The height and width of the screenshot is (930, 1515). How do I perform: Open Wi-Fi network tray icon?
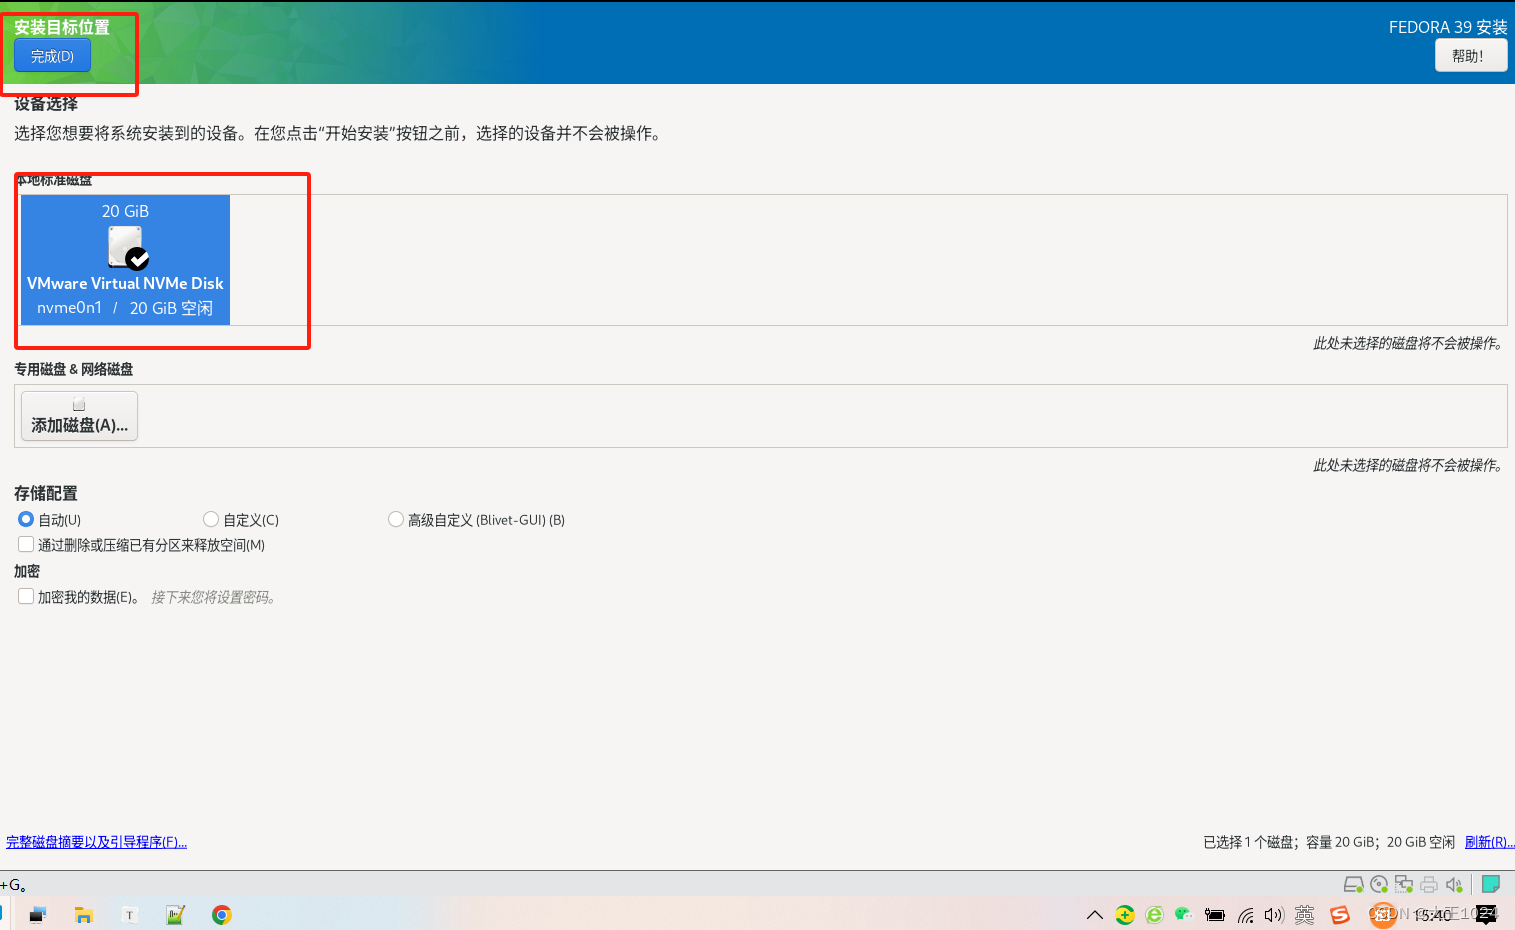[1246, 914]
